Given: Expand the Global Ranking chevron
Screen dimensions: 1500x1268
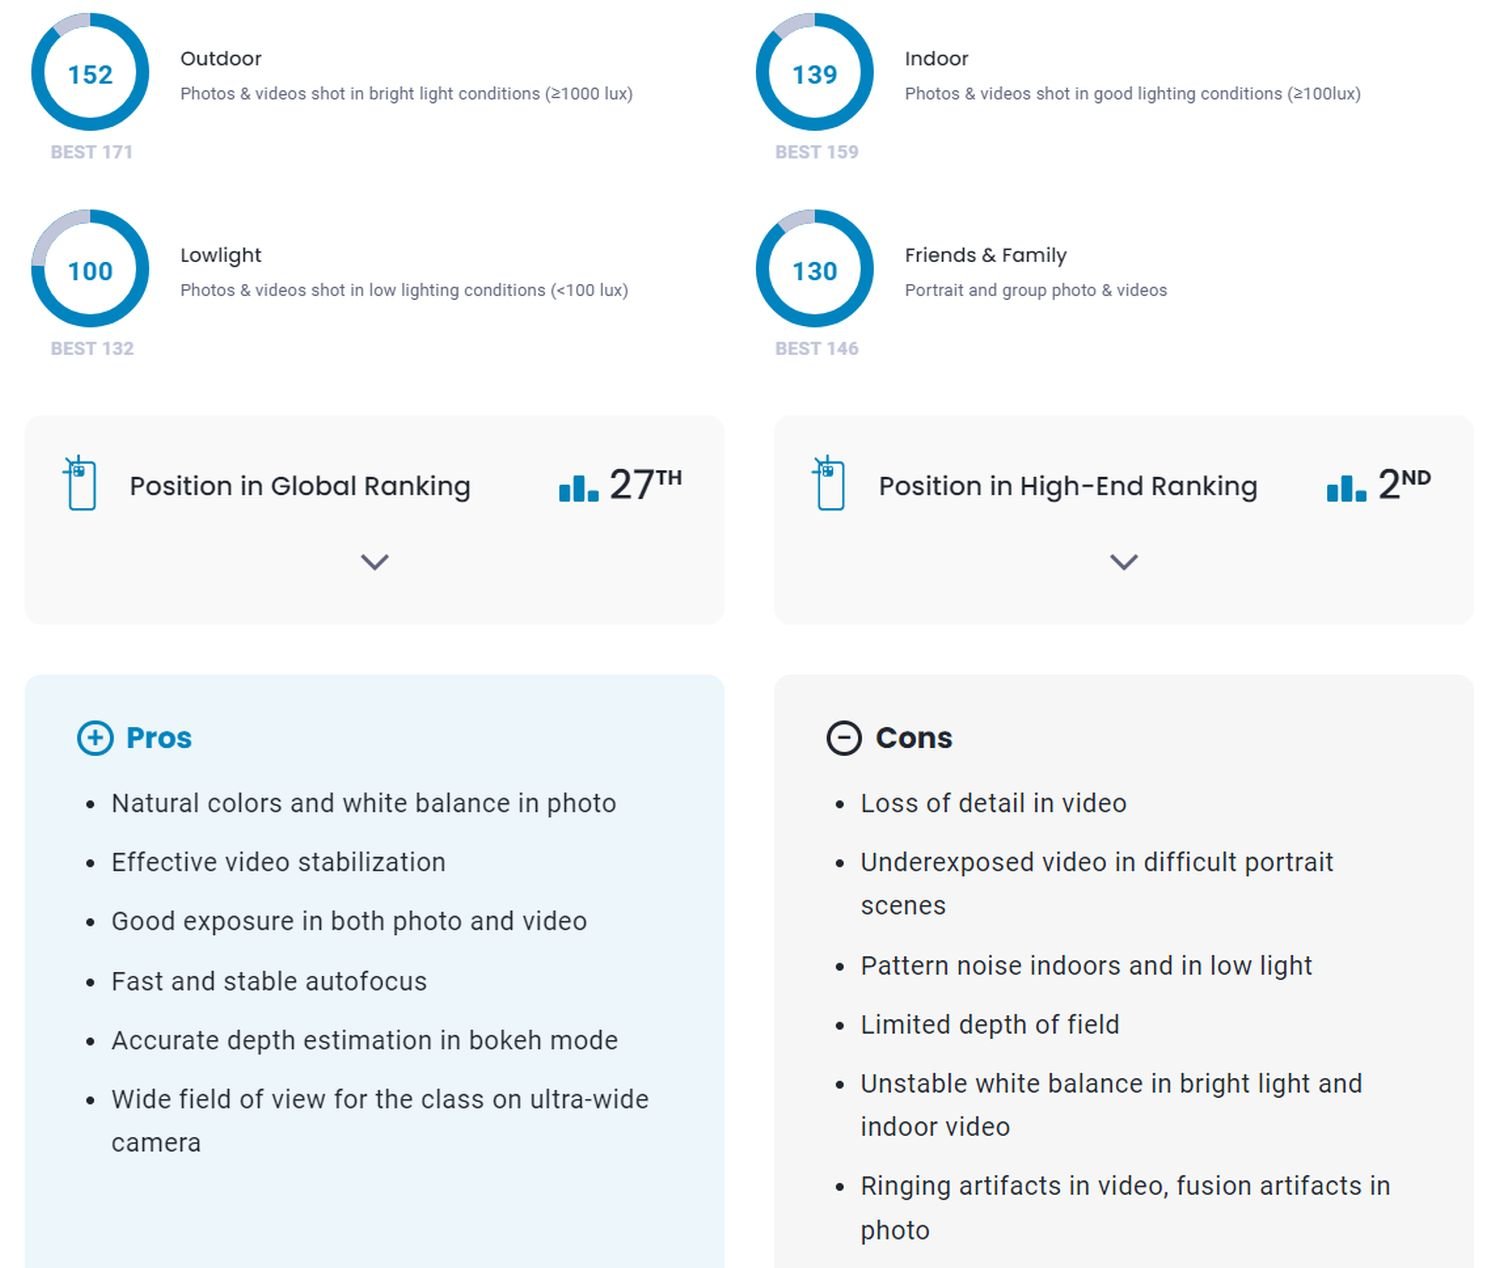Looking at the screenshot, I should [x=374, y=562].
